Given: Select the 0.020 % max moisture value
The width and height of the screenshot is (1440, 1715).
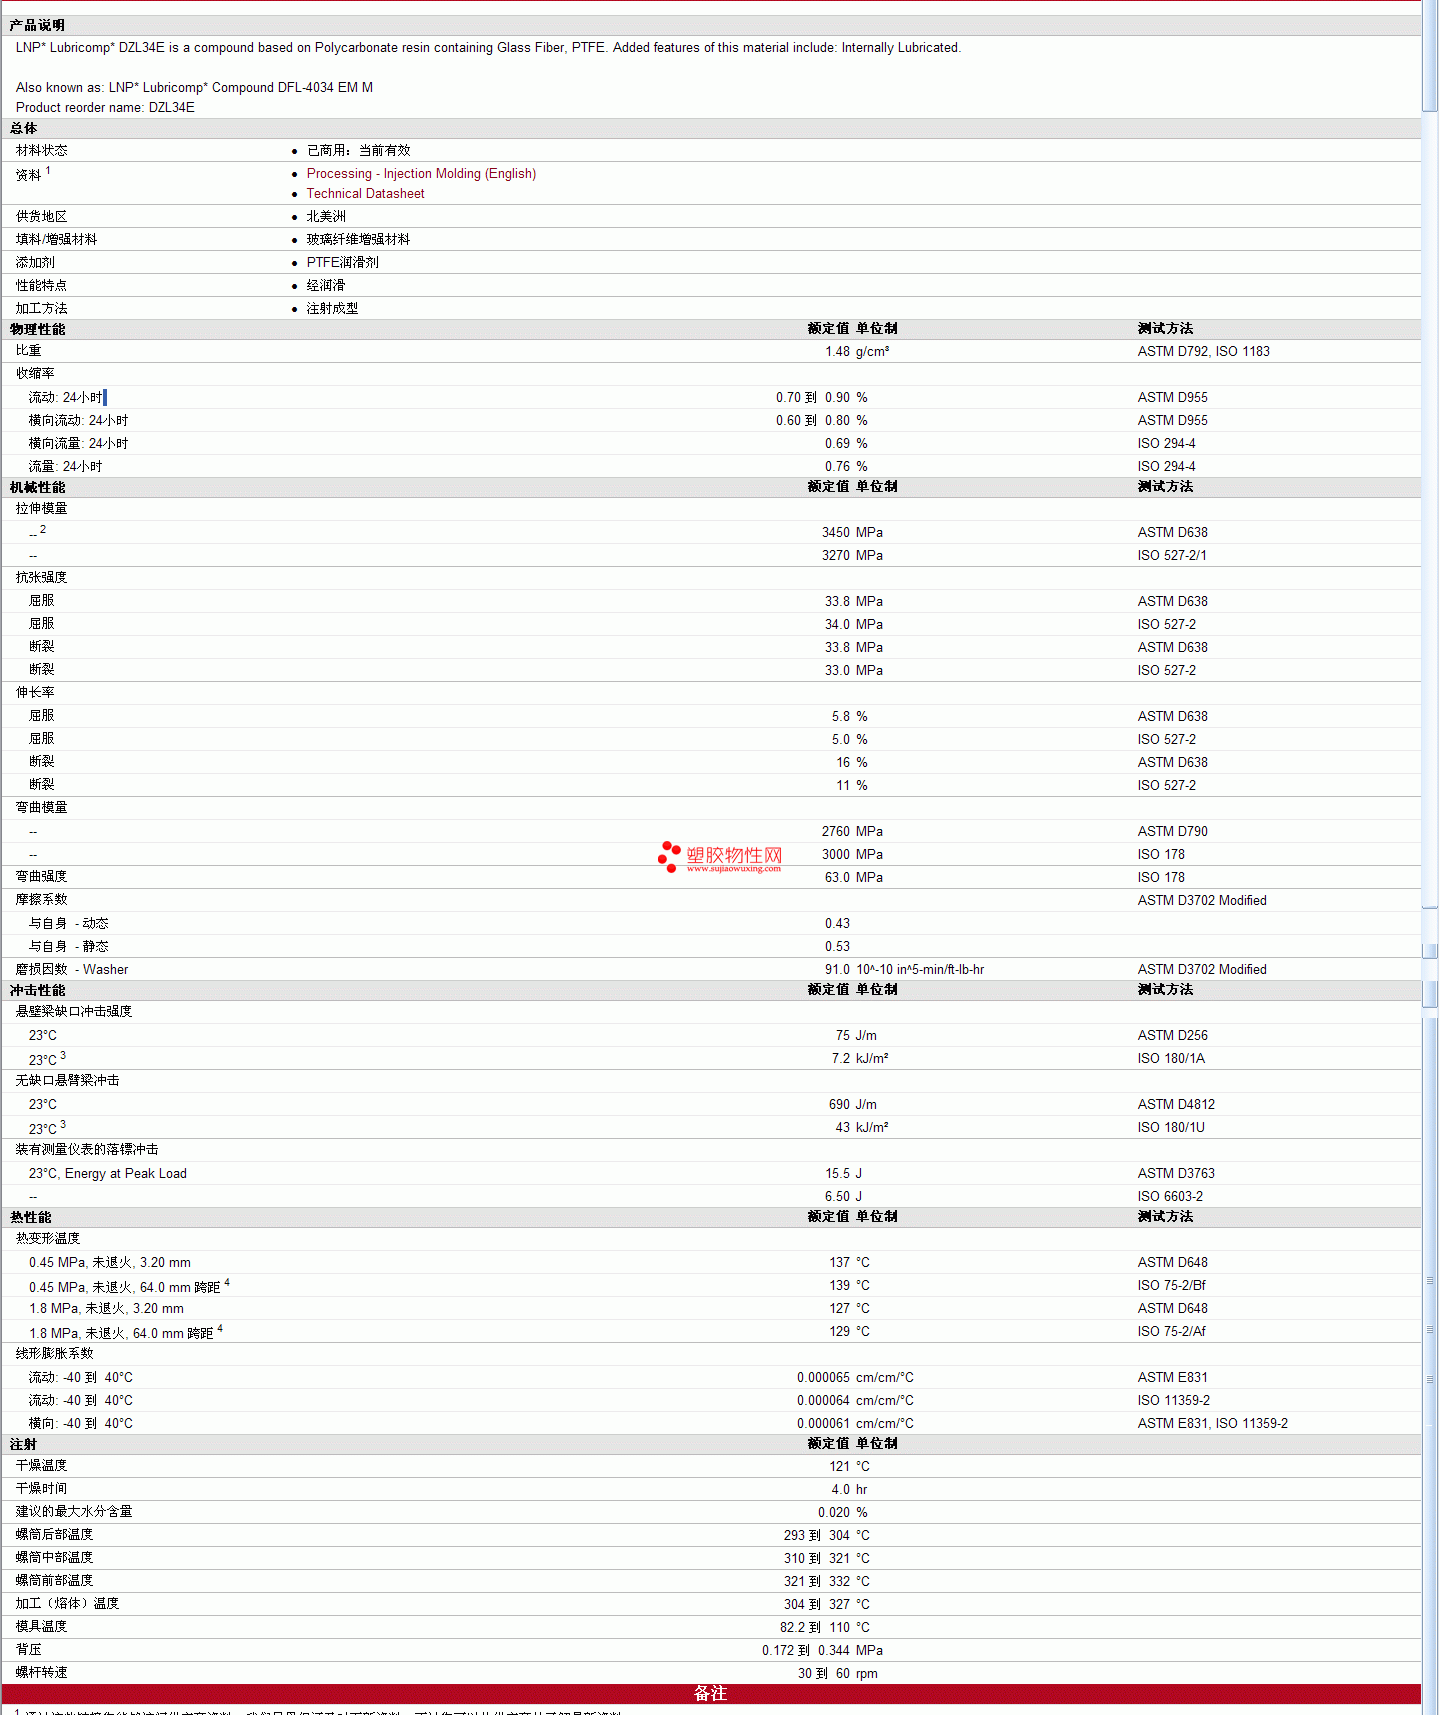Looking at the screenshot, I should tap(843, 1513).
